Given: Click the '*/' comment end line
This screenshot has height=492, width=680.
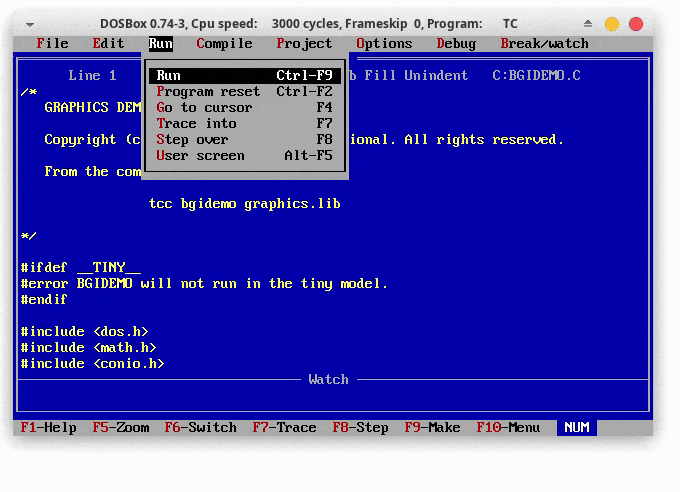Looking at the screenshot, I should [x=29, y=236].
